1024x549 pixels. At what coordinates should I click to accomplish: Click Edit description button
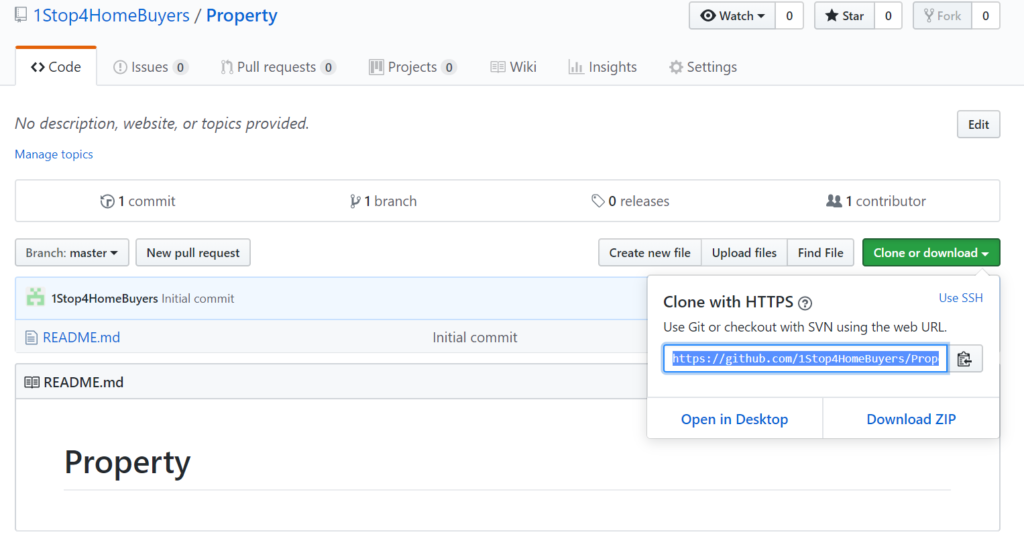click(978, 125)
